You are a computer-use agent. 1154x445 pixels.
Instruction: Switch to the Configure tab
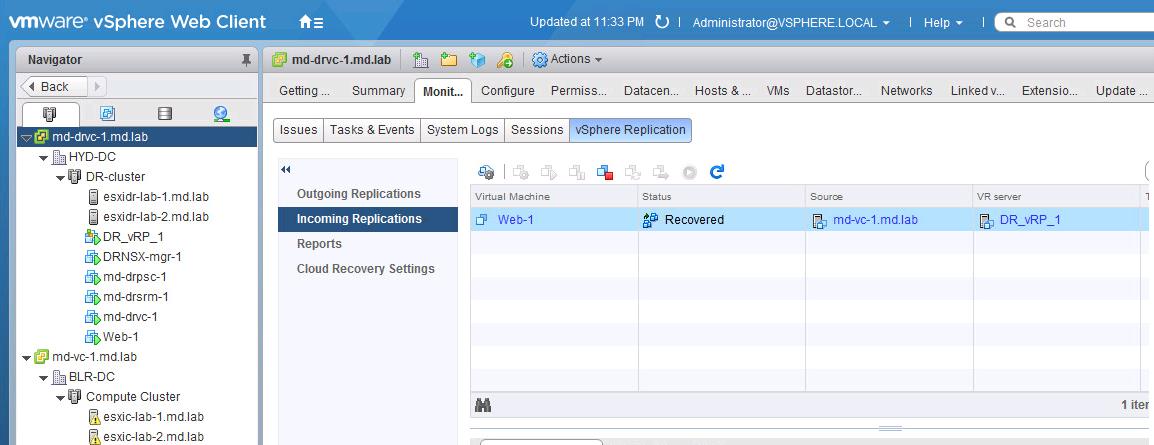[x=508, y=90]
